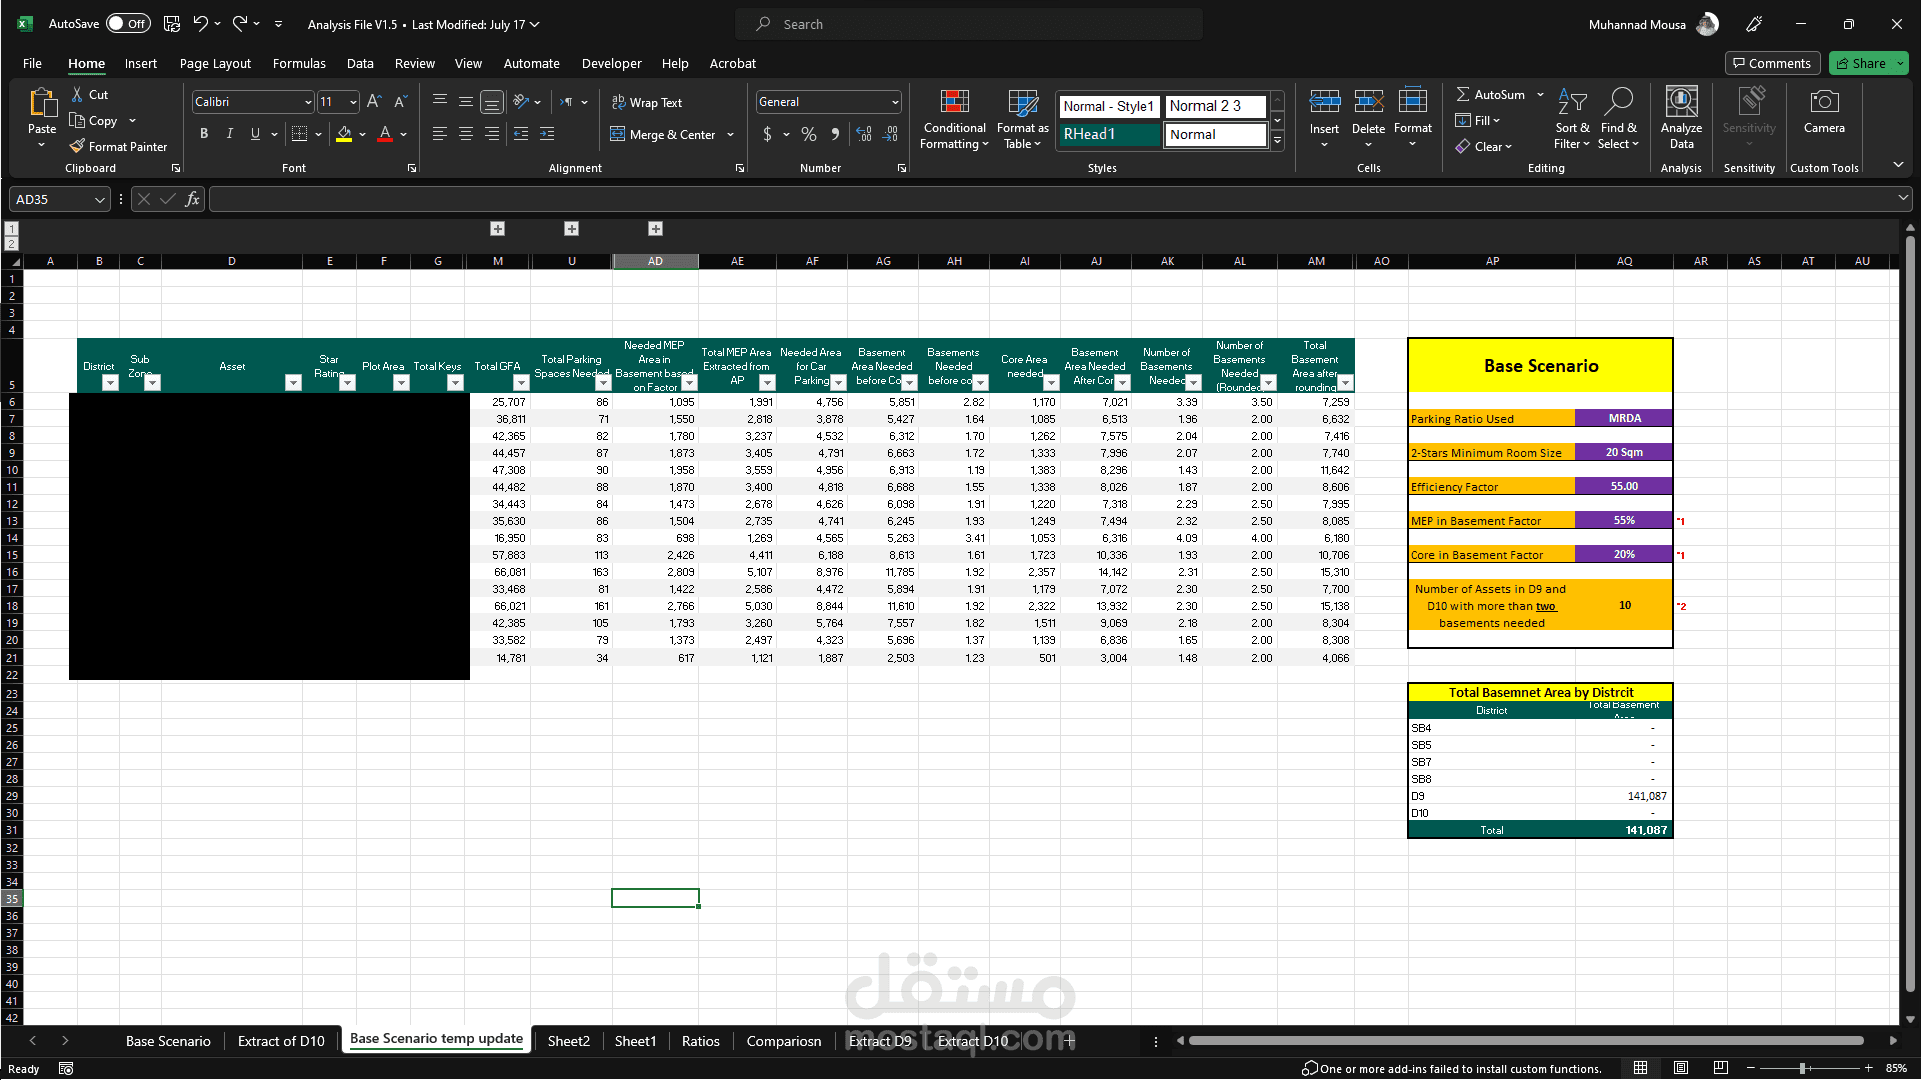
Task: Click the Decrease Font Size icon
Action: pos(400,102)
